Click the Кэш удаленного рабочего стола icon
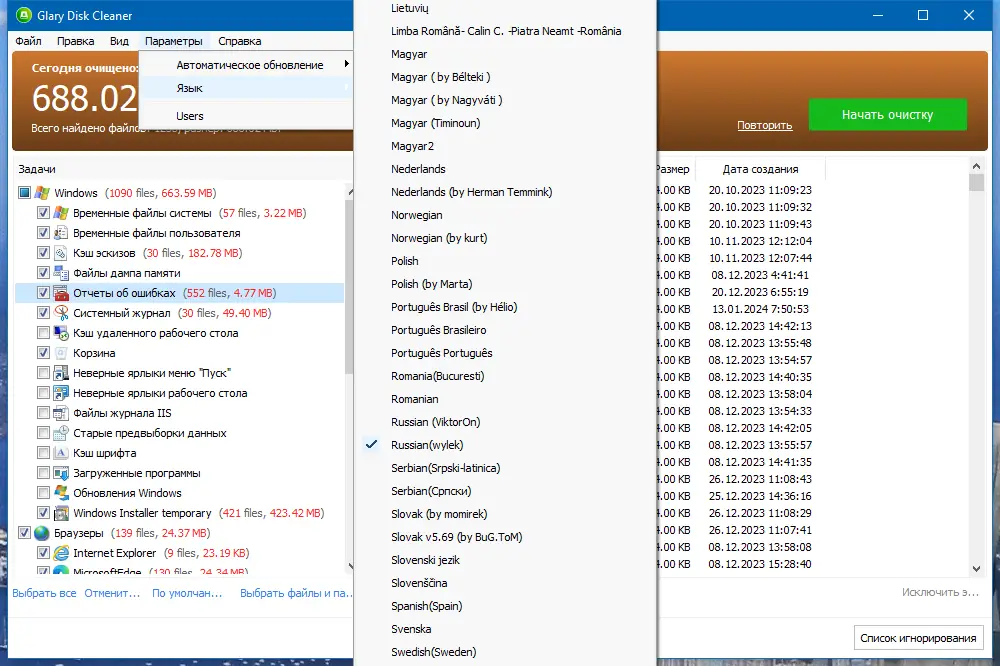 [x=61, y=333]
